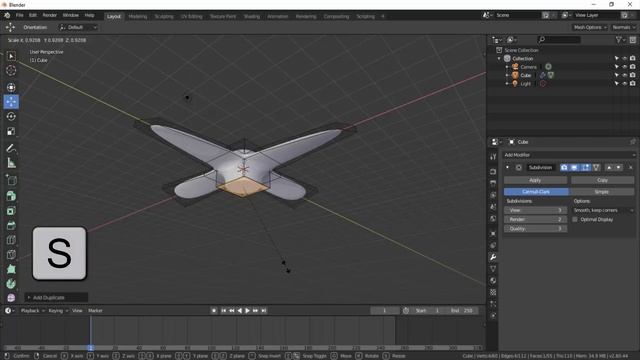Select the Knife tool
The image size is (640, 360).
[11, 255]
